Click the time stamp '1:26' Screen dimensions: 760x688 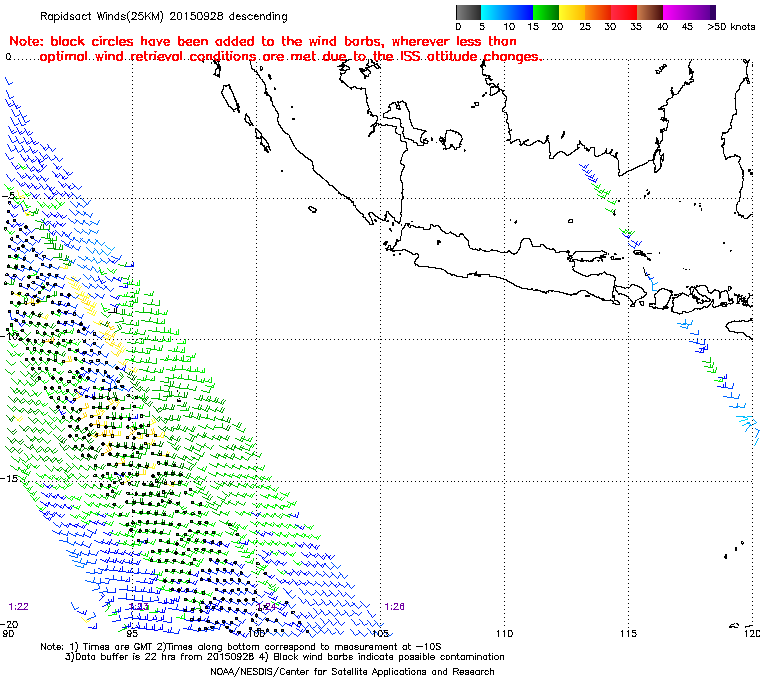pos(395,607)
